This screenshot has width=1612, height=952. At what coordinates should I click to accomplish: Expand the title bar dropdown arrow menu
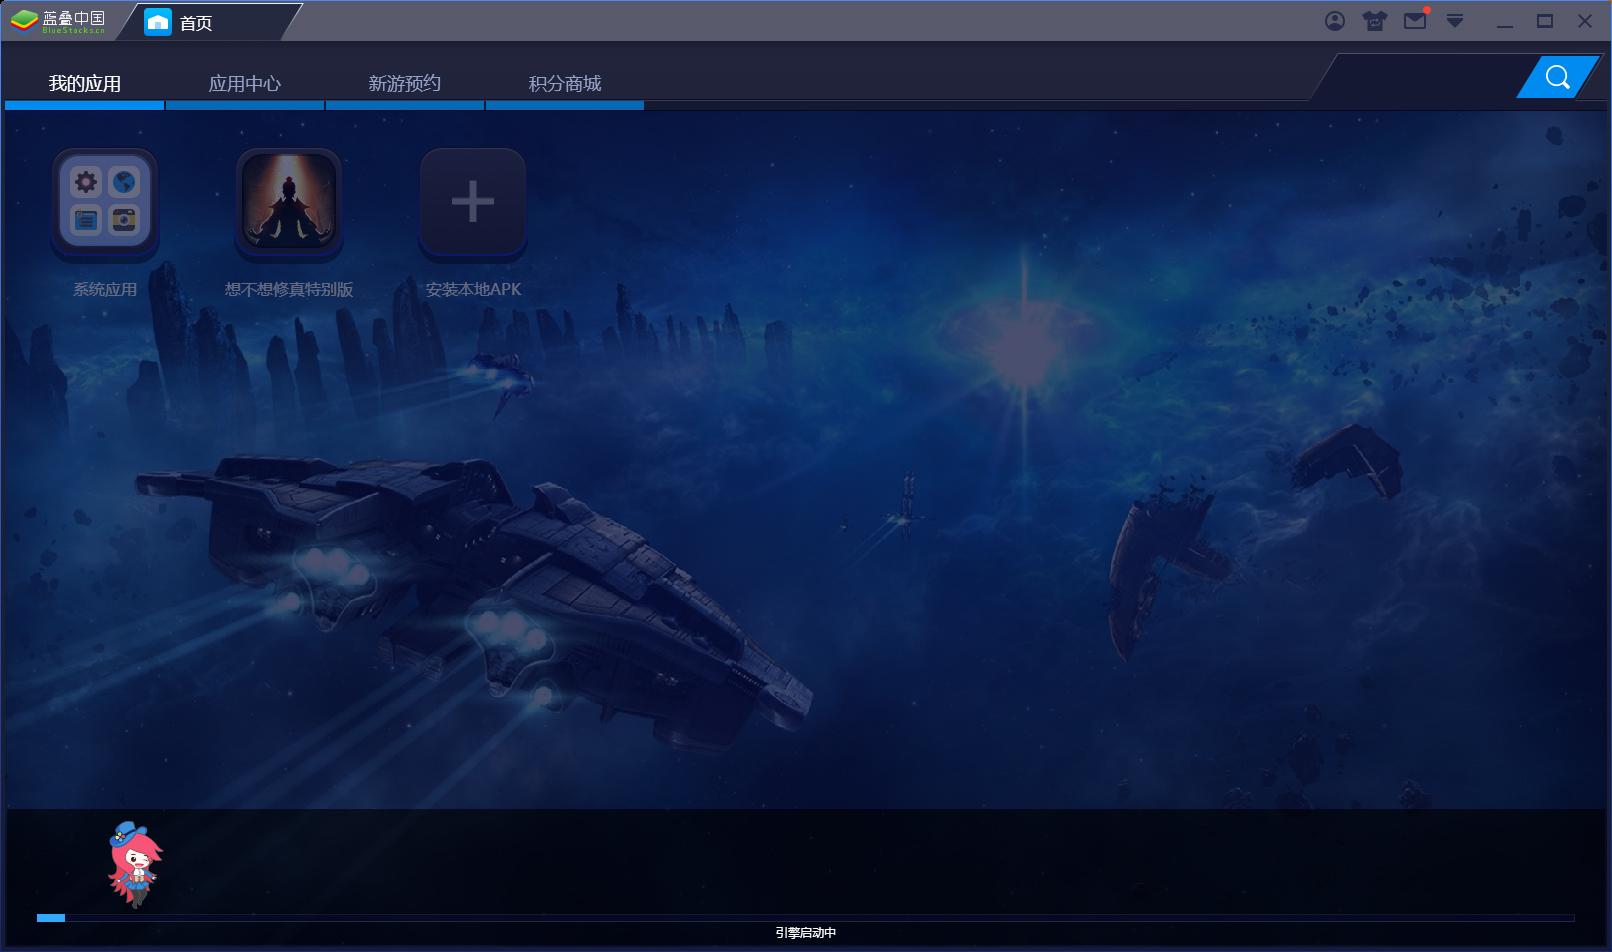tap(1455, 21)
